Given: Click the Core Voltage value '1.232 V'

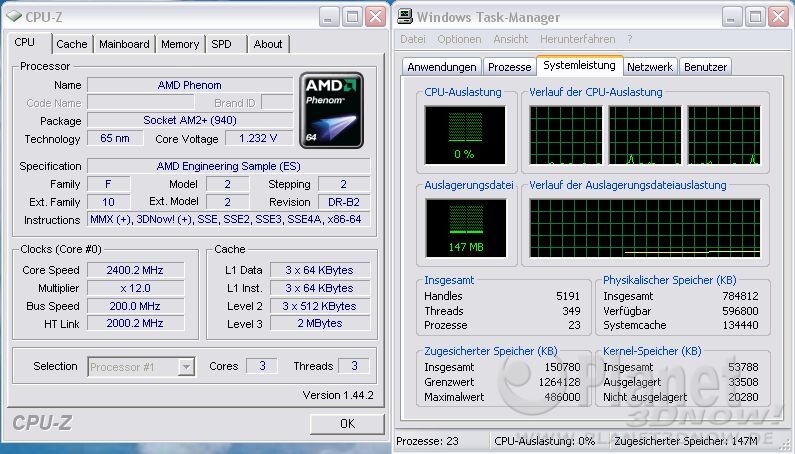Looking at the screenshot, I should [x=259, y=138].
